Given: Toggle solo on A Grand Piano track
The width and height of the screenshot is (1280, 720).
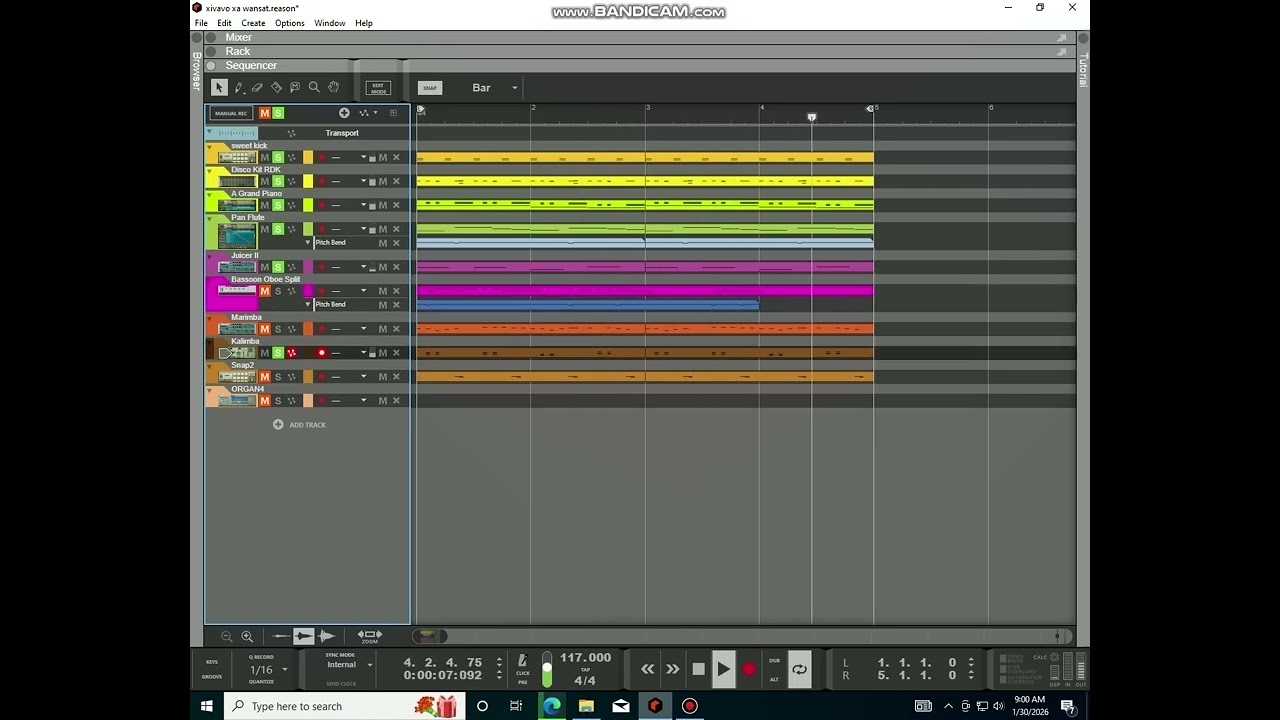Looking at the screenshot, I should (x=278, y=205).
